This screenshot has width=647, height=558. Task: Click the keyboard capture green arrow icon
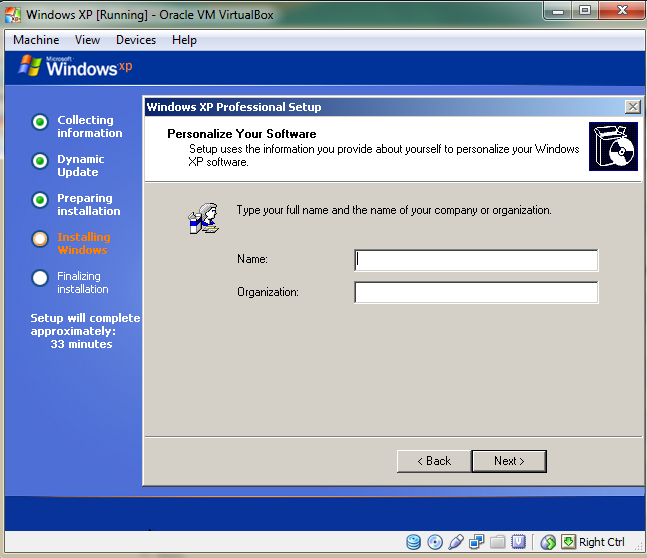568,541
